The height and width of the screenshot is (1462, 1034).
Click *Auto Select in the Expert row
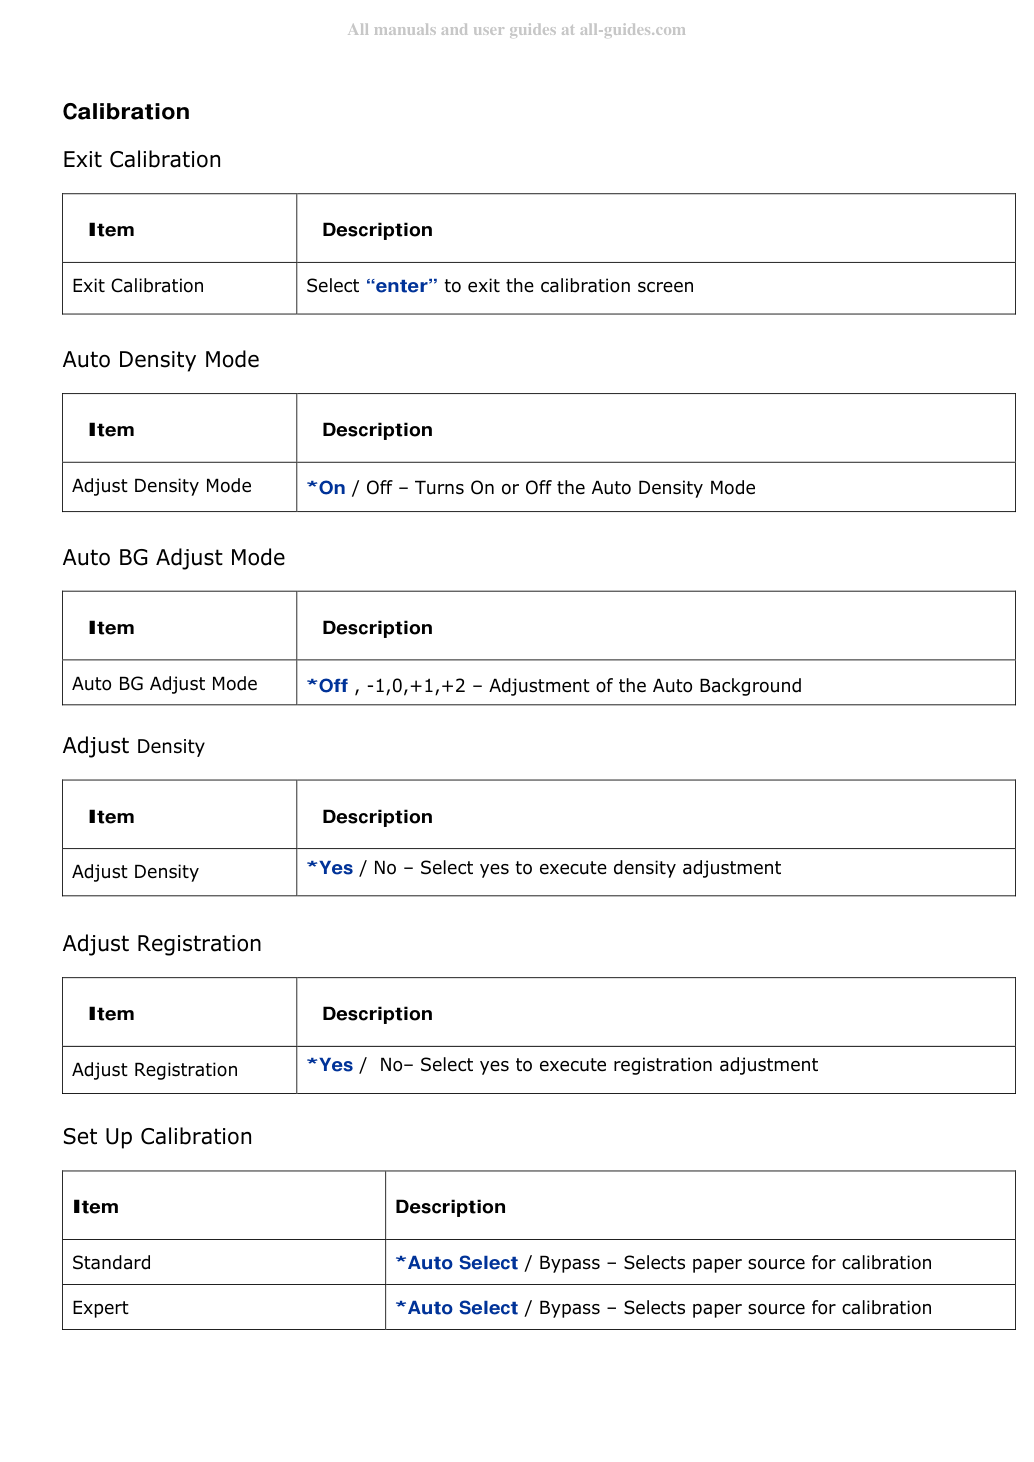pos(457,1308)
